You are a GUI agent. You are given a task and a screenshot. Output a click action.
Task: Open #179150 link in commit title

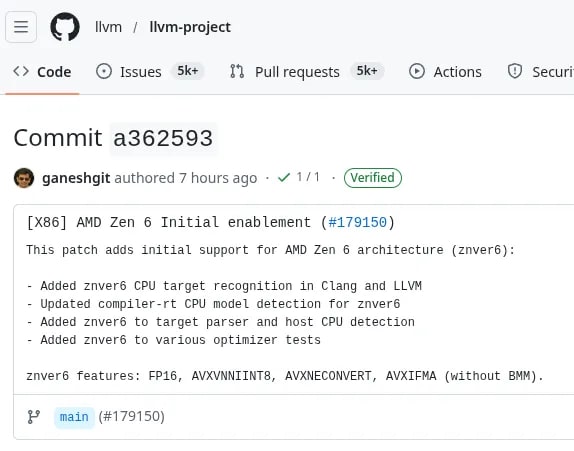[x=358, y=222]
